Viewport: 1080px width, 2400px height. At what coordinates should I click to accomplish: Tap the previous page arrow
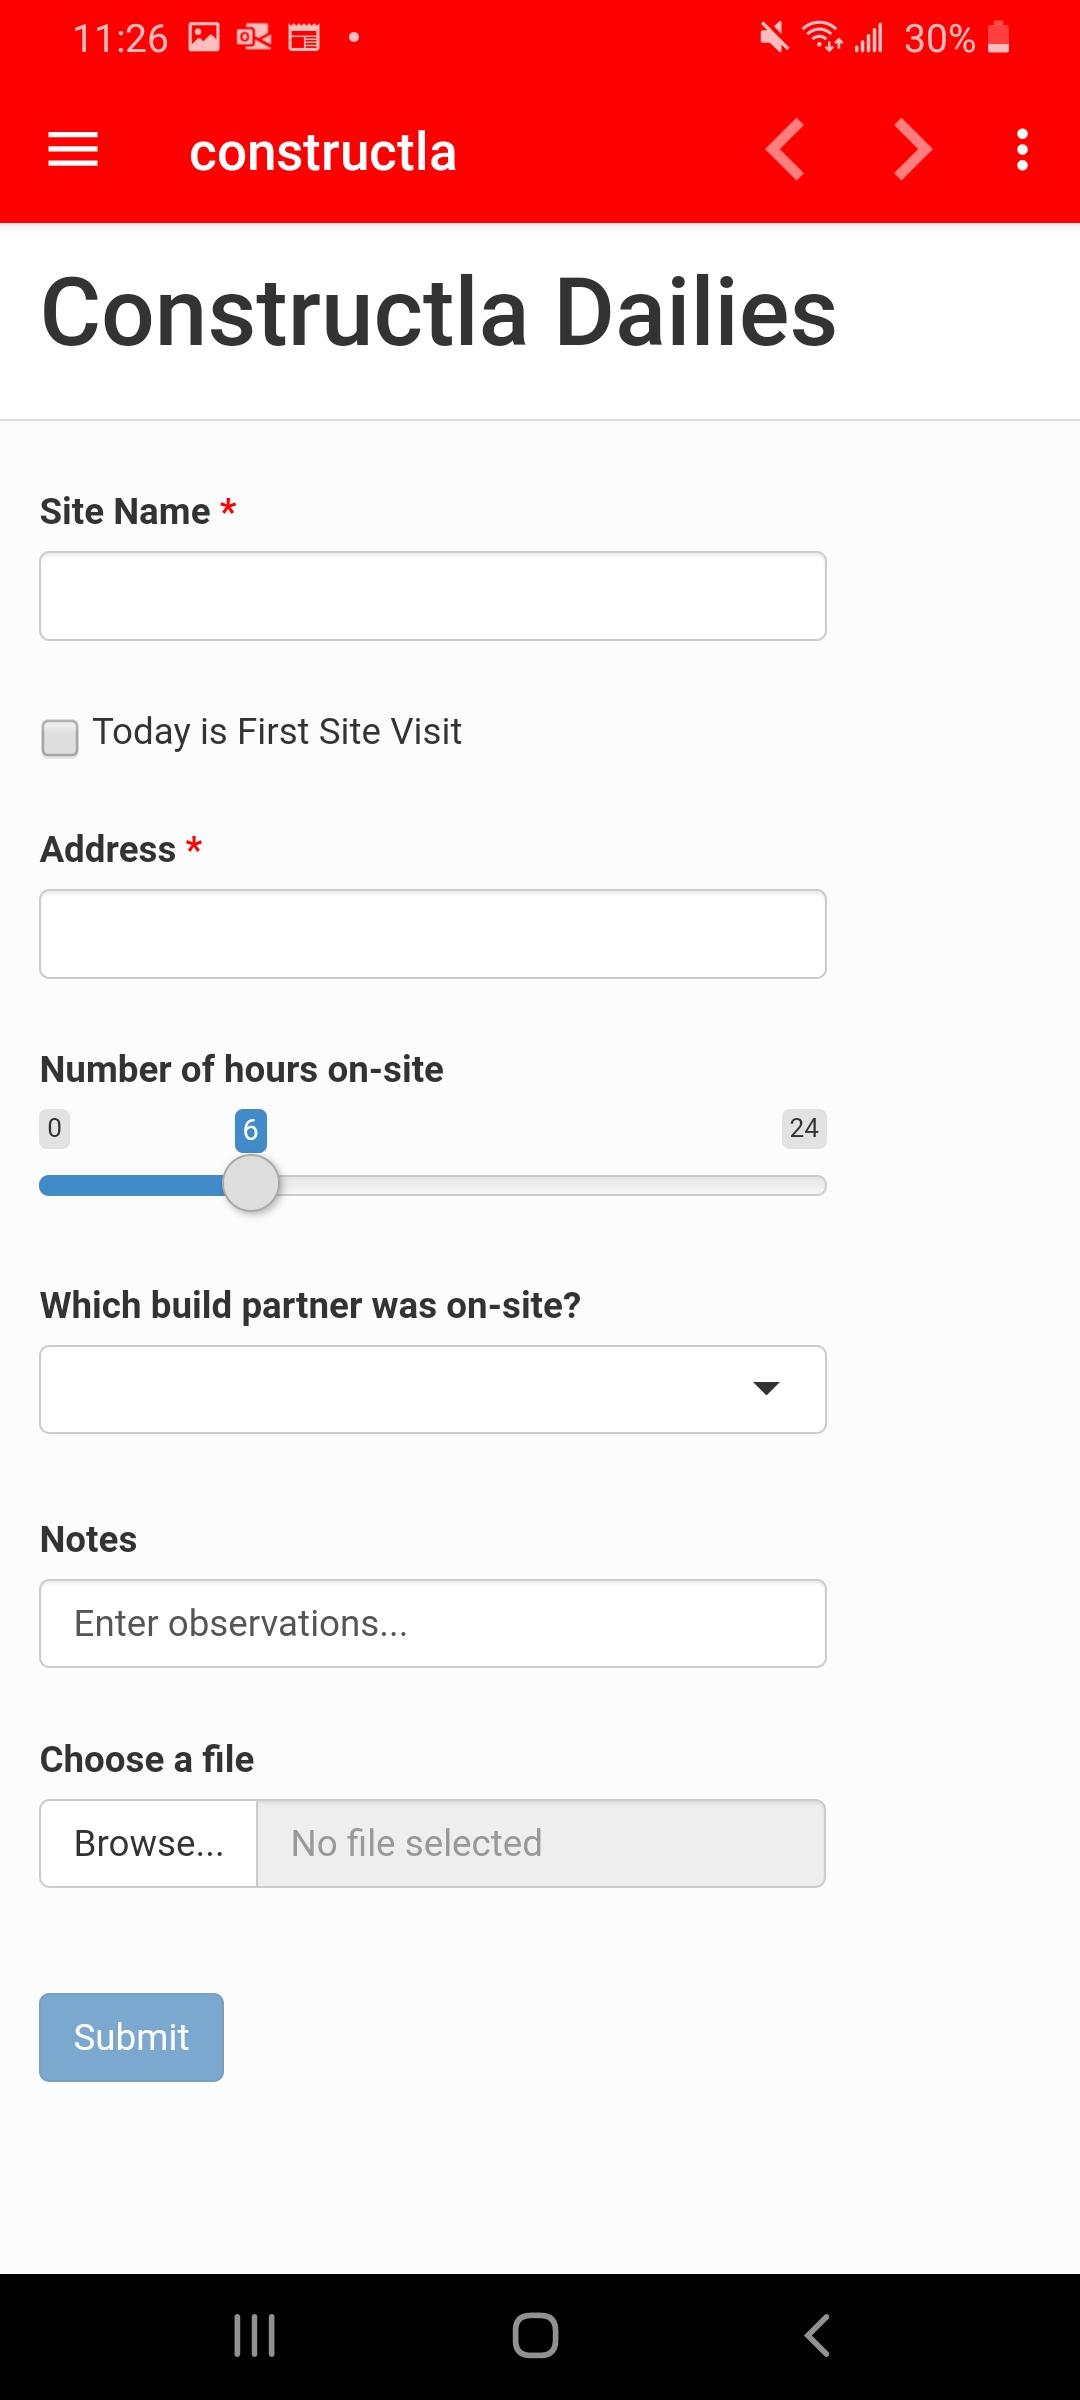786,150
